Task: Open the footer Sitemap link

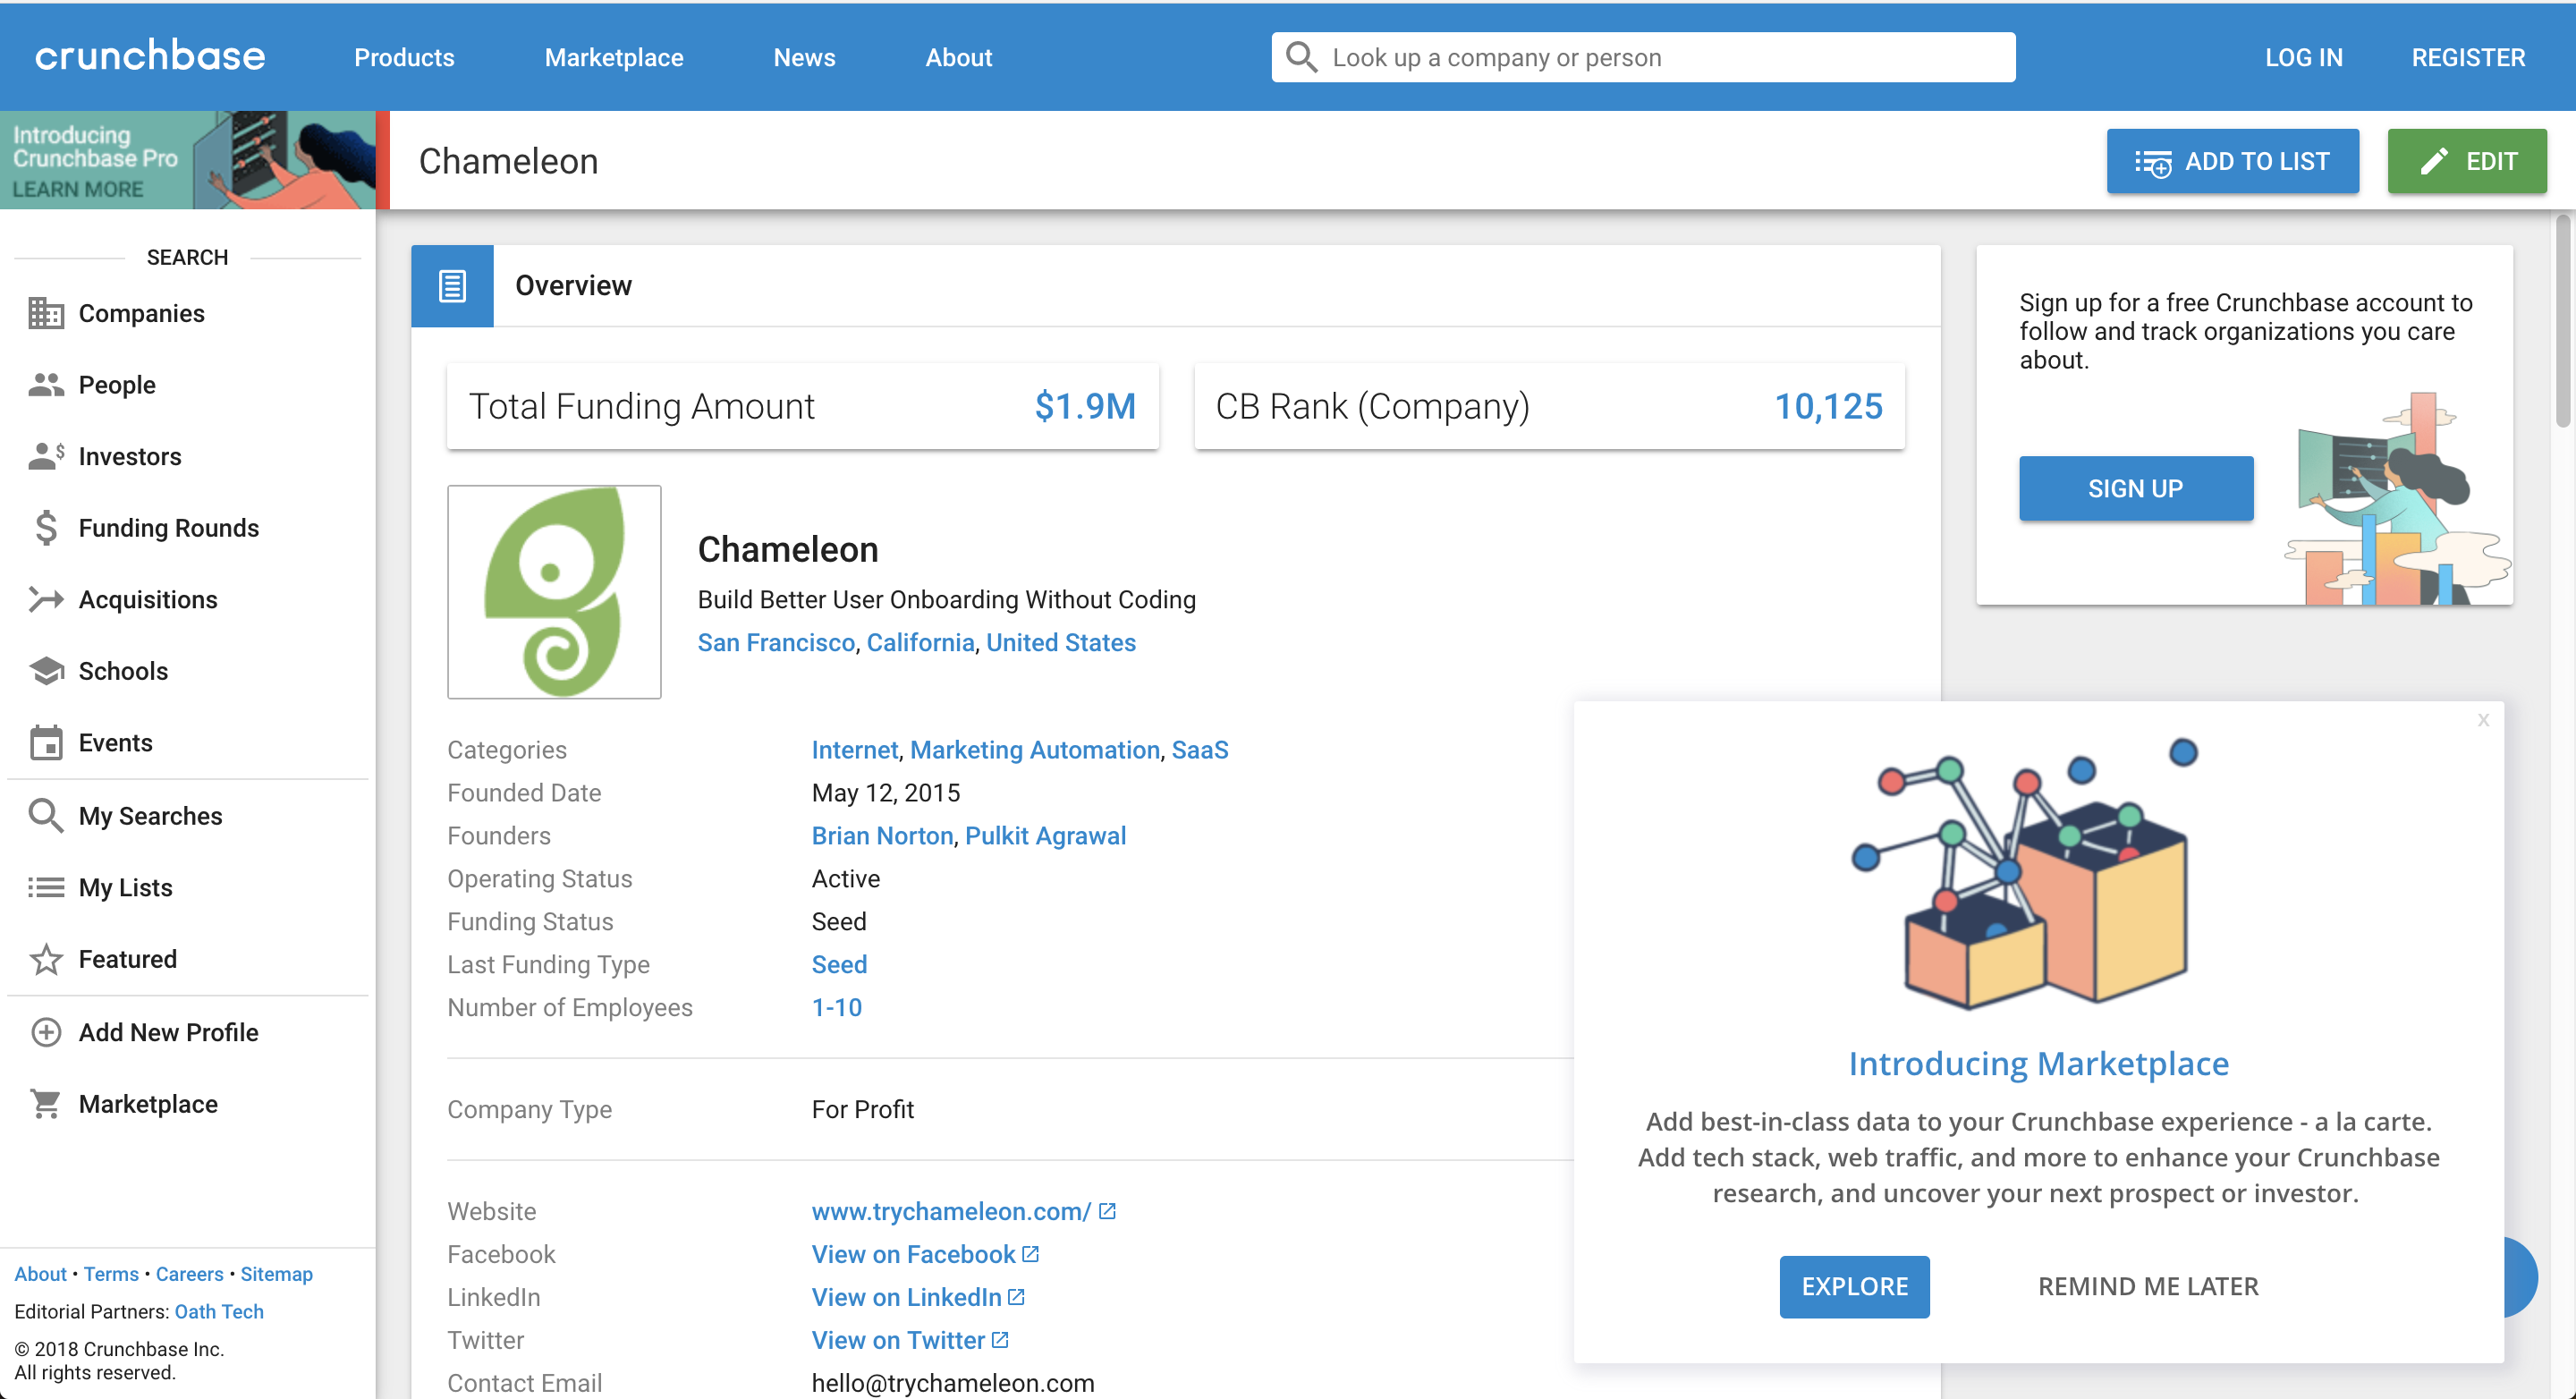Action: 276,1274
